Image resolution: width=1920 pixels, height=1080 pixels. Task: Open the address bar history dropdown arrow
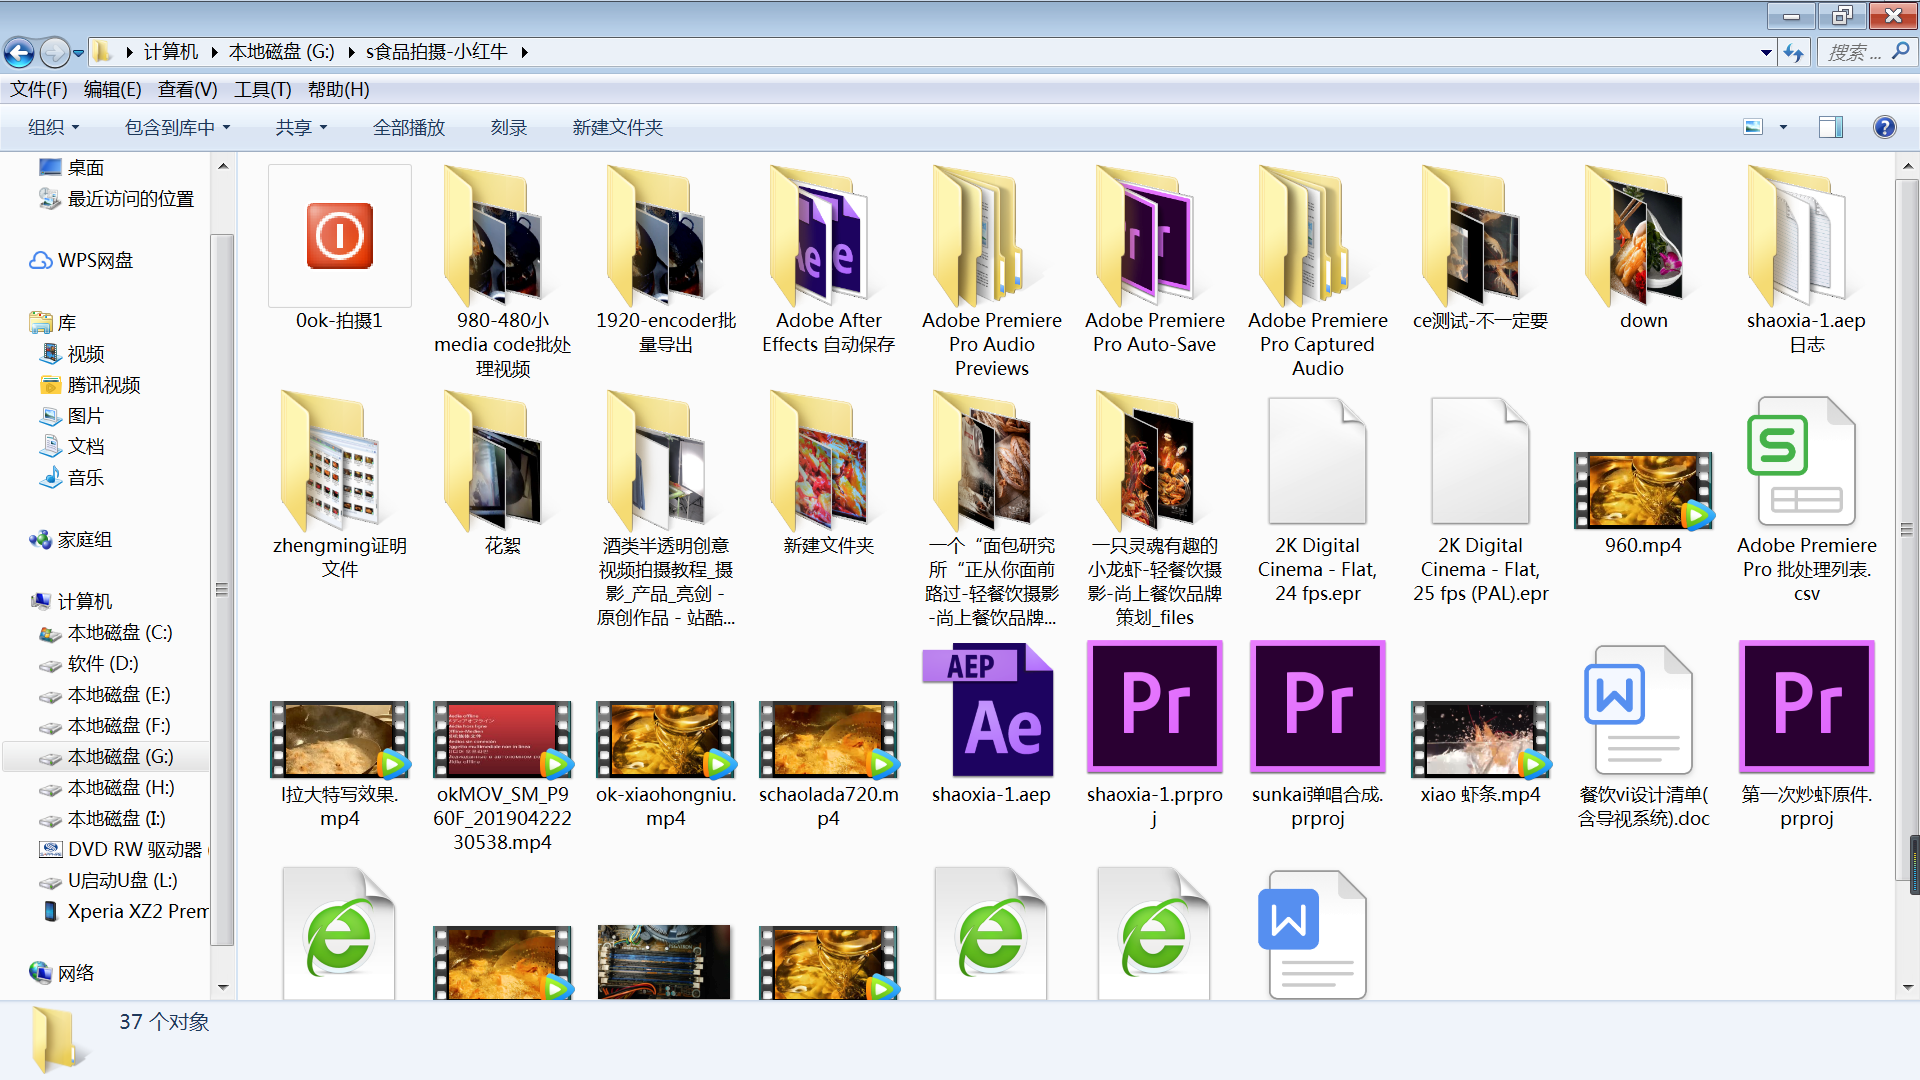pyautogui.click(x=1765, y=52)
